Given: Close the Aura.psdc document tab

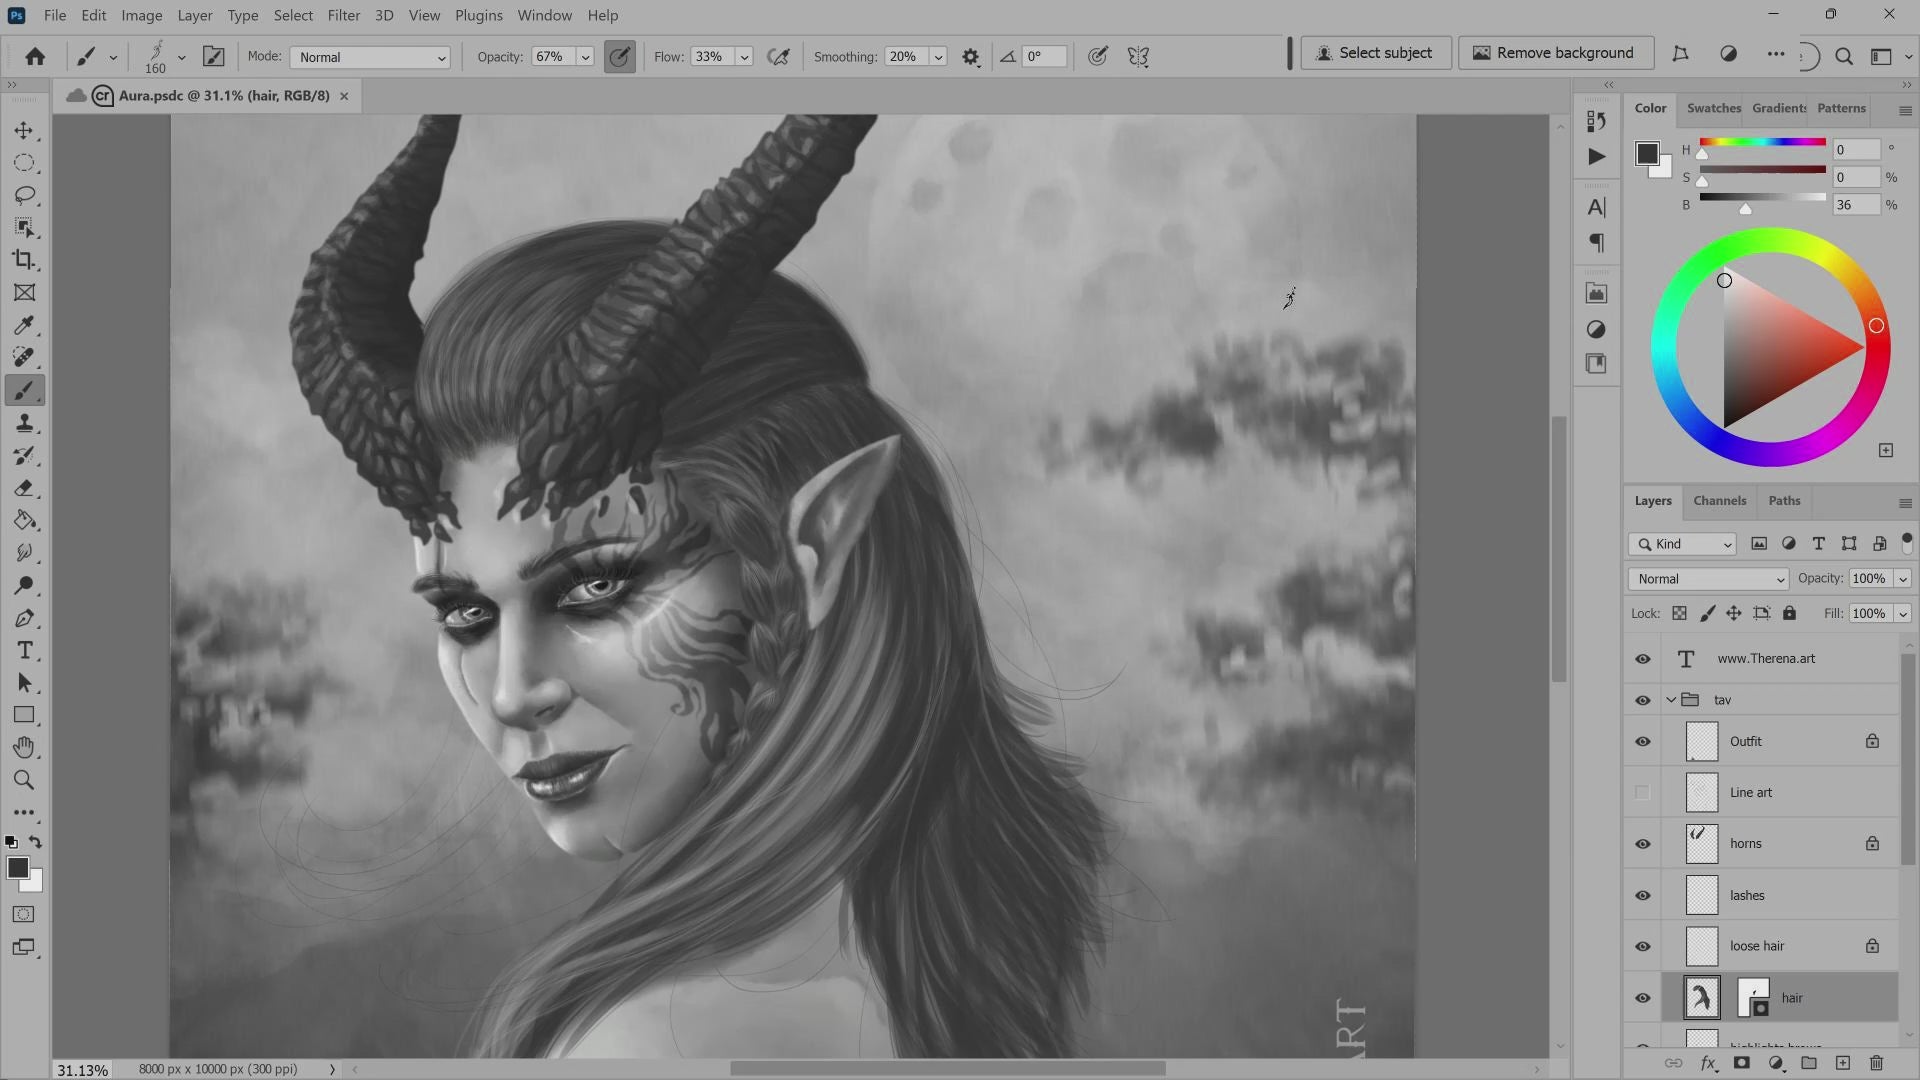Looking at the screenshot, I should [344, 96].
